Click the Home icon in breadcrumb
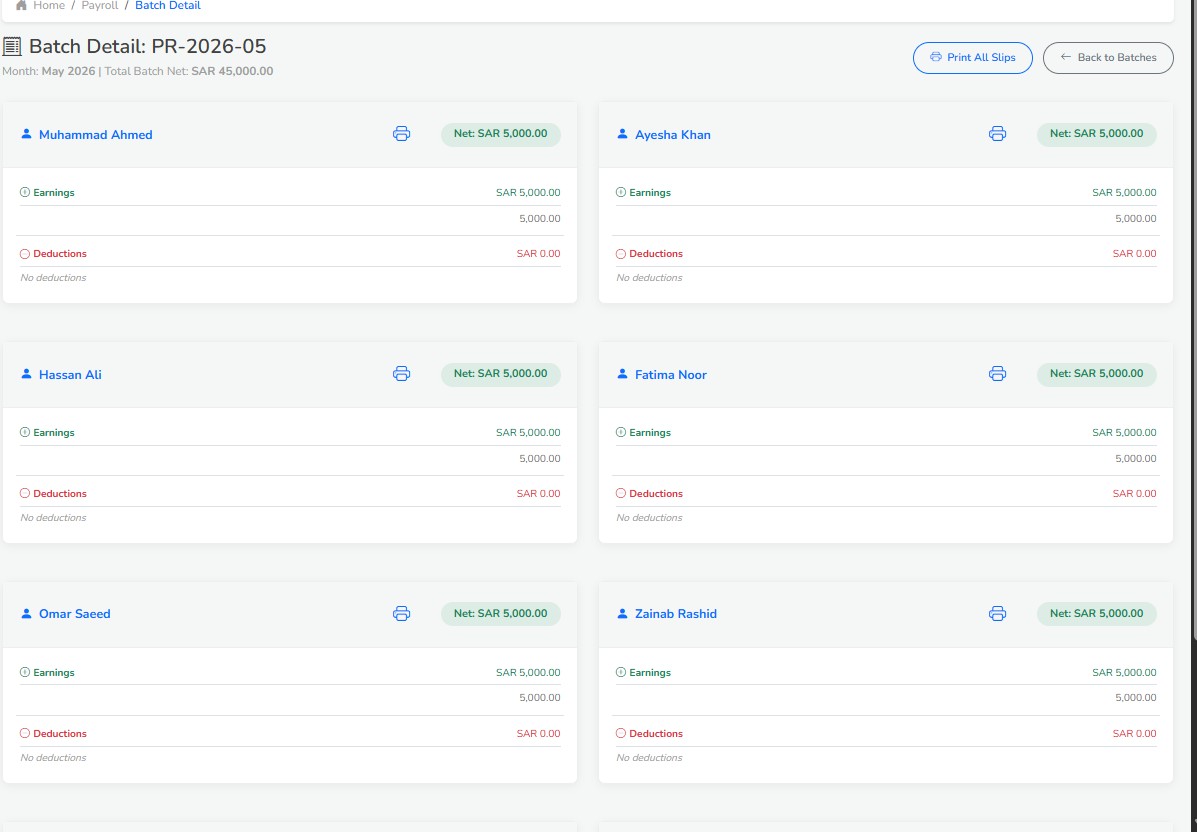 tap(21, 5)
